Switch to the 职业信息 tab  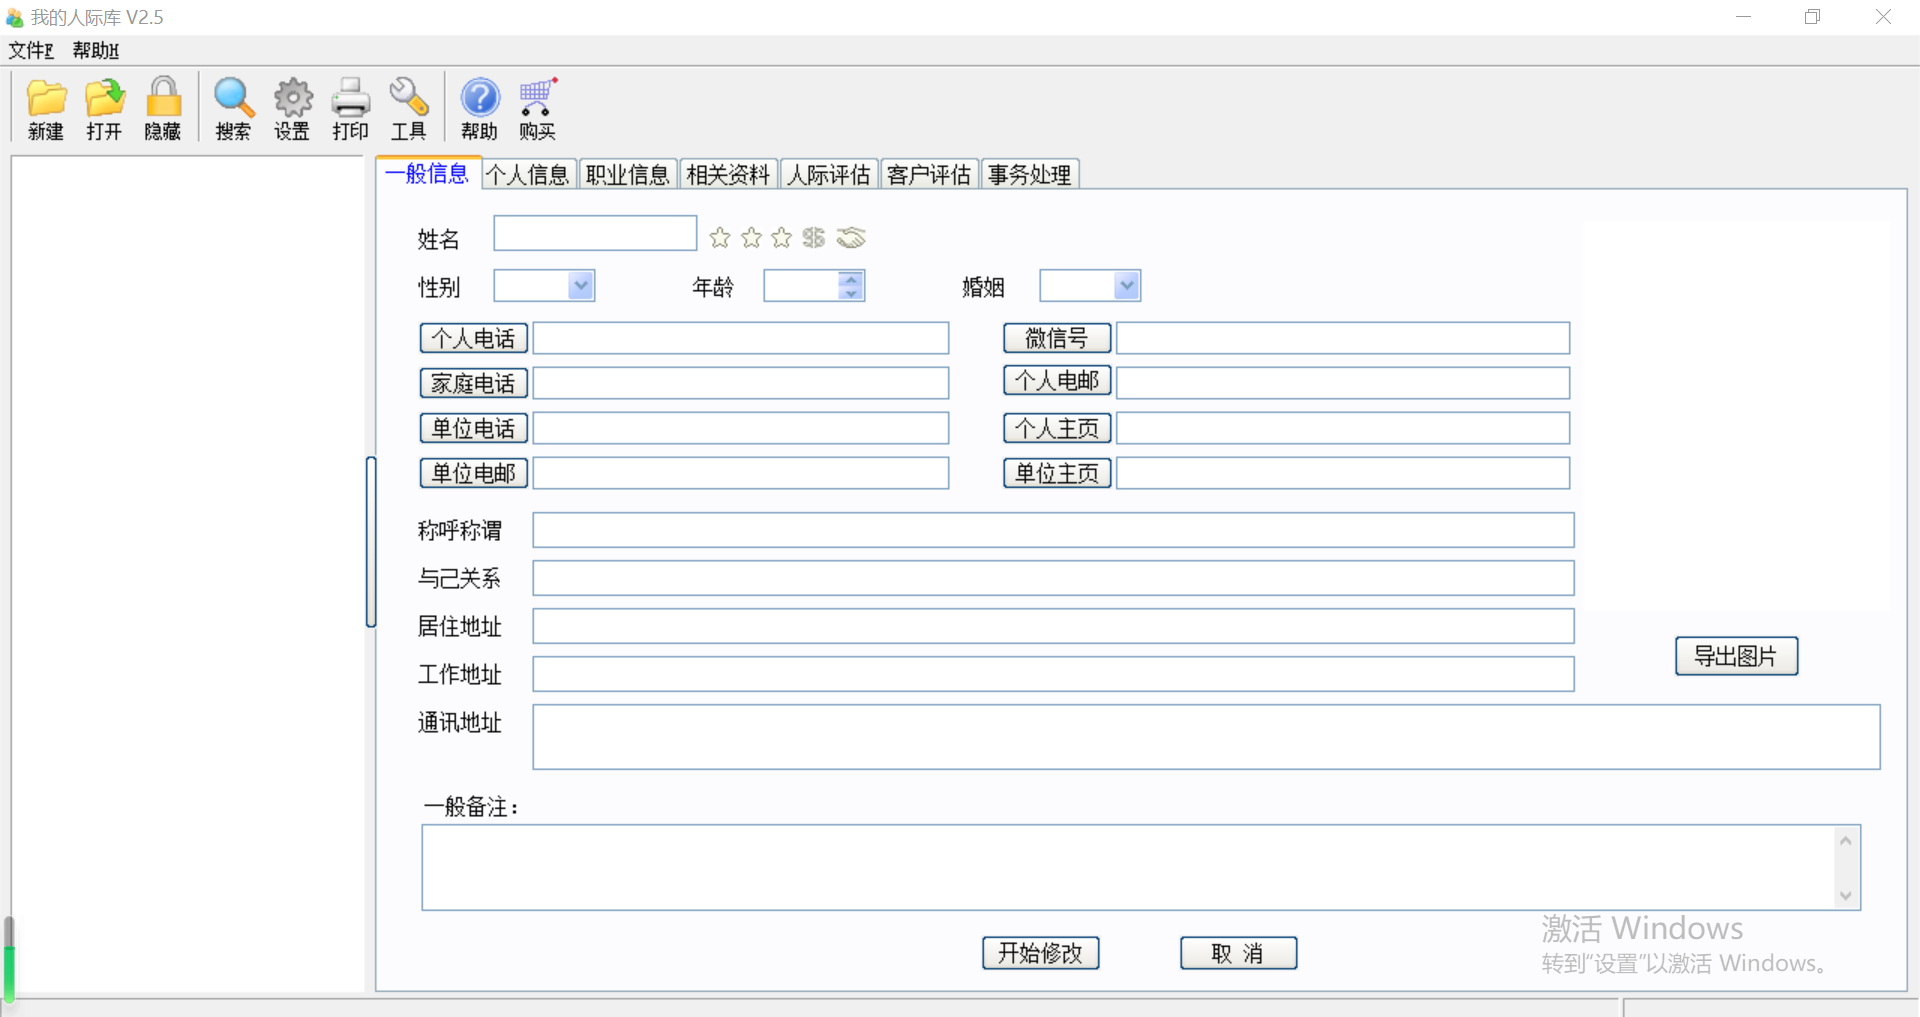tap(627, 175)
